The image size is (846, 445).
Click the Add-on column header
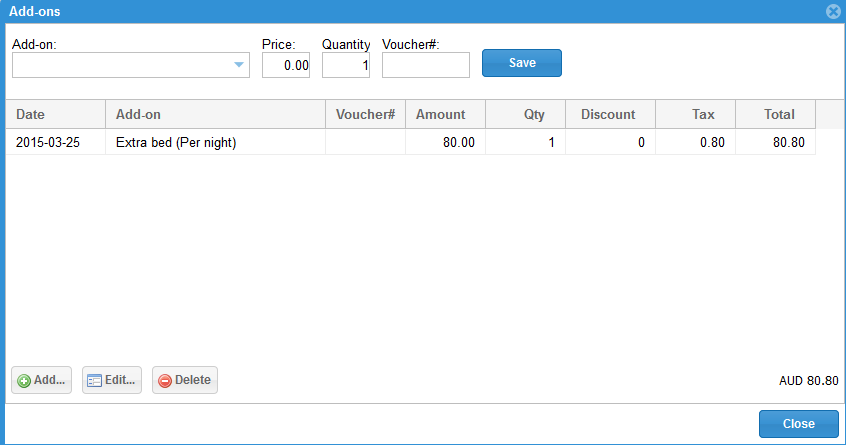tap(215, 114)
